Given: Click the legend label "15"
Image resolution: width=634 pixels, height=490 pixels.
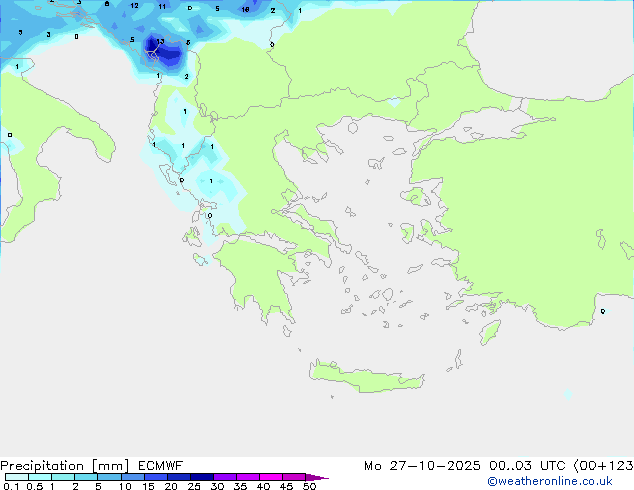Looking at the screenshot, I should point(148,486).
